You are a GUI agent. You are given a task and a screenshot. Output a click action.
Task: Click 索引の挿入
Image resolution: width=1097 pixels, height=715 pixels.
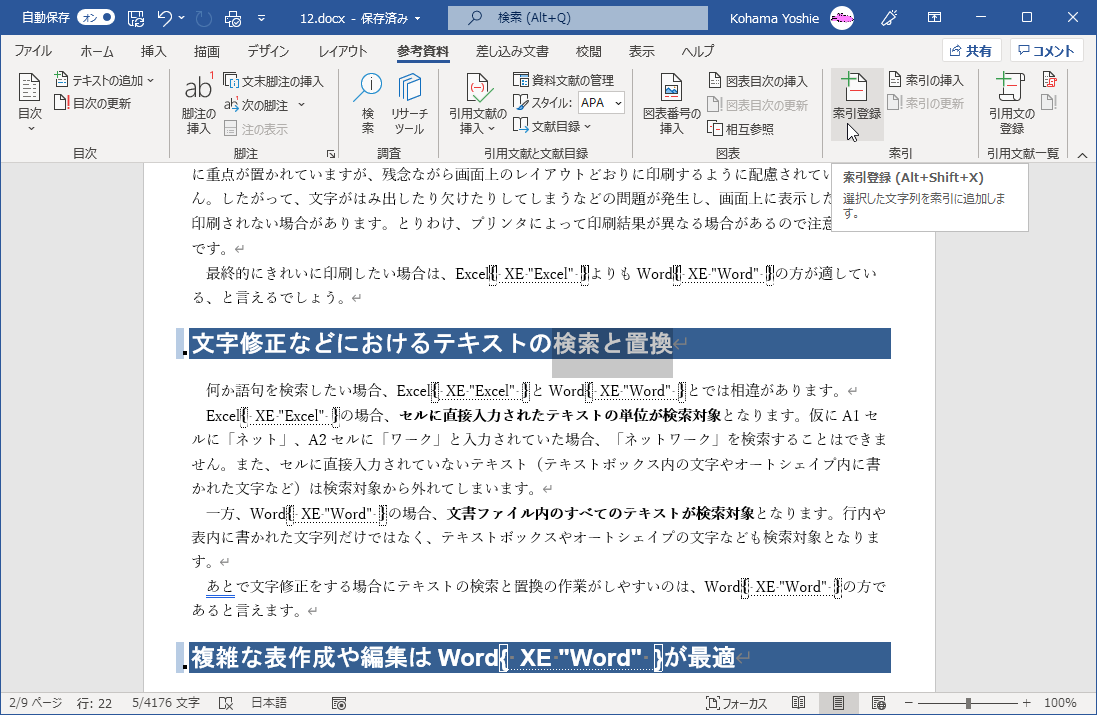tap(926, 80)
